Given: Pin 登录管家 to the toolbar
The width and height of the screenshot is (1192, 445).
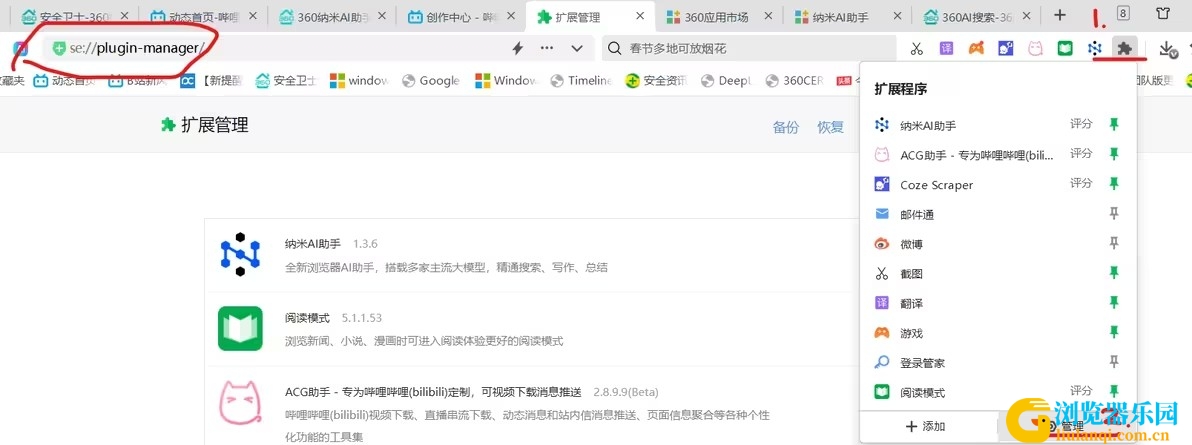Looking at the screenshot, I should pos(1114,362).
